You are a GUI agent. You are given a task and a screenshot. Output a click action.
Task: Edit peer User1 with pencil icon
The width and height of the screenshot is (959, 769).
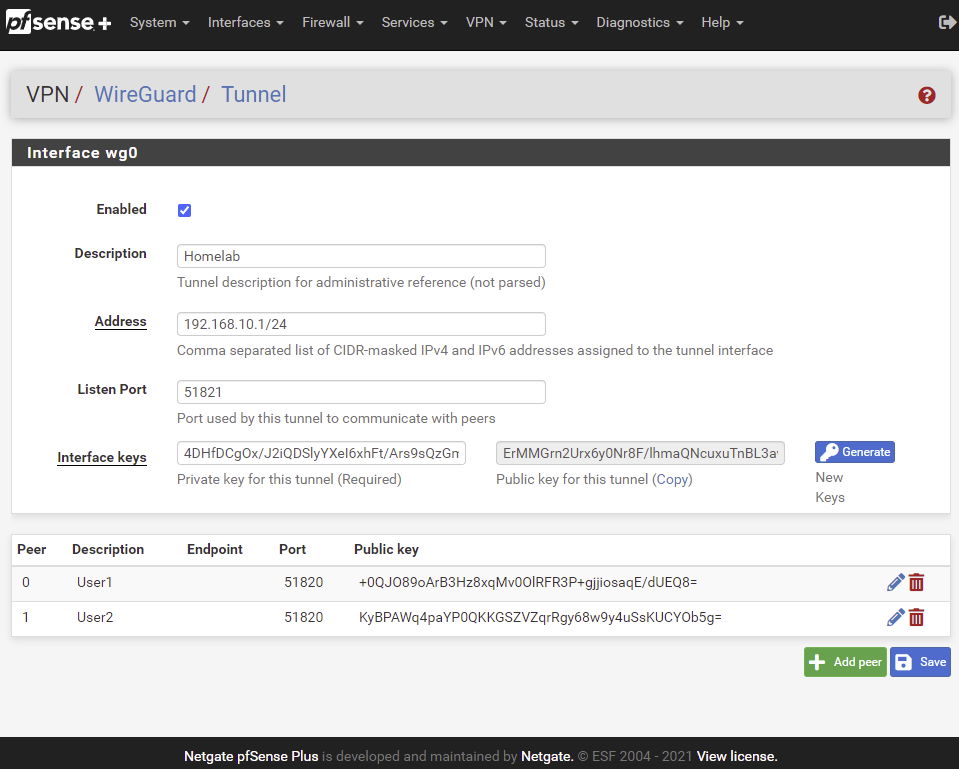click(x=895, y=582)
